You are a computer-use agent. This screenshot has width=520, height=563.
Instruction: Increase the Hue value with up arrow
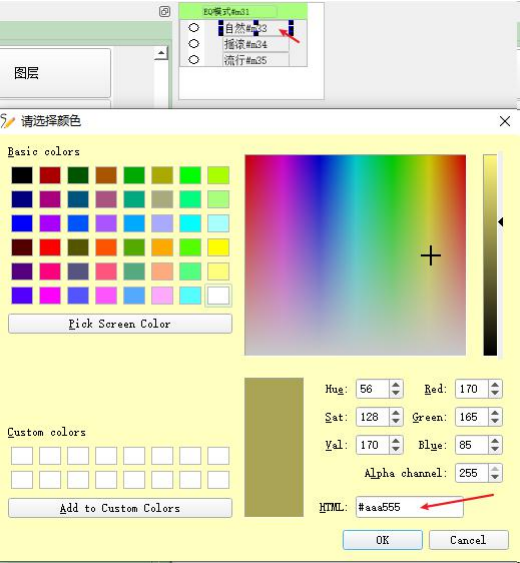click(396, 385)
